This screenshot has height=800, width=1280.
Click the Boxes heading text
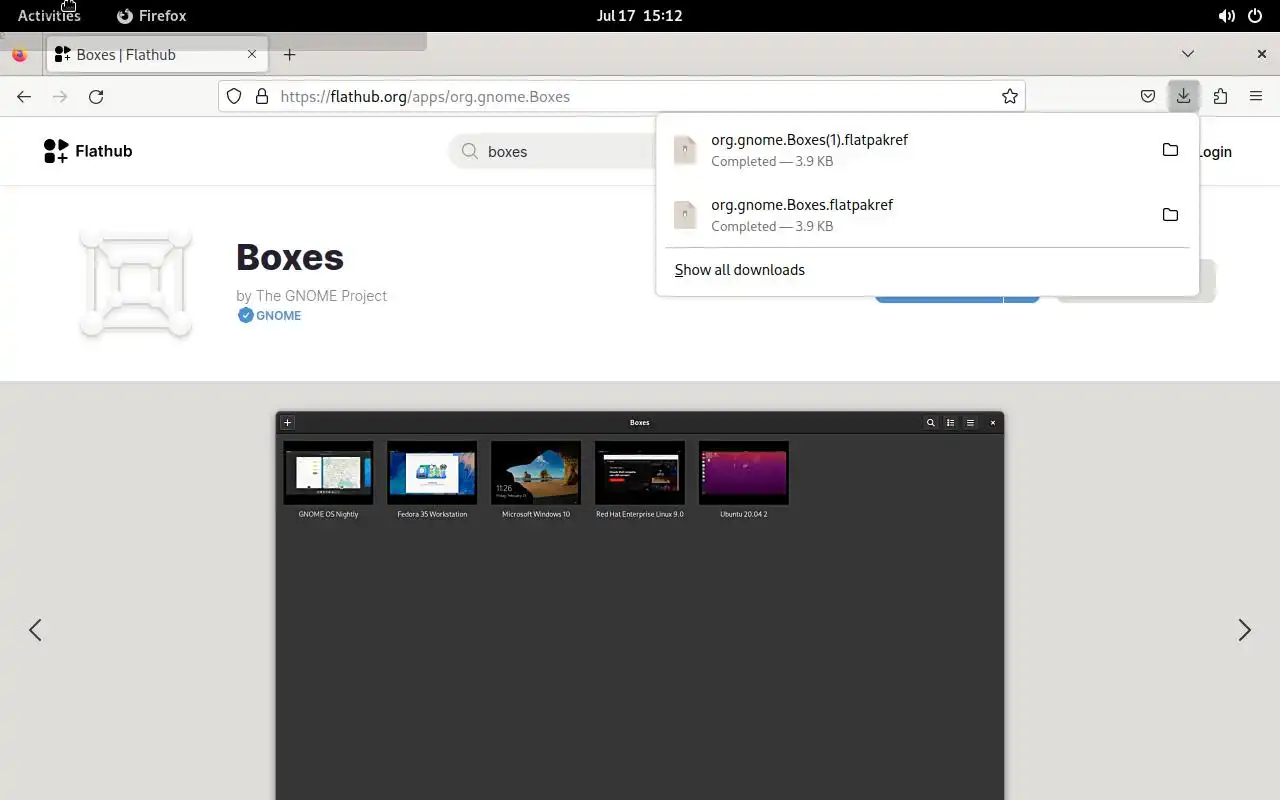(290, 257)
